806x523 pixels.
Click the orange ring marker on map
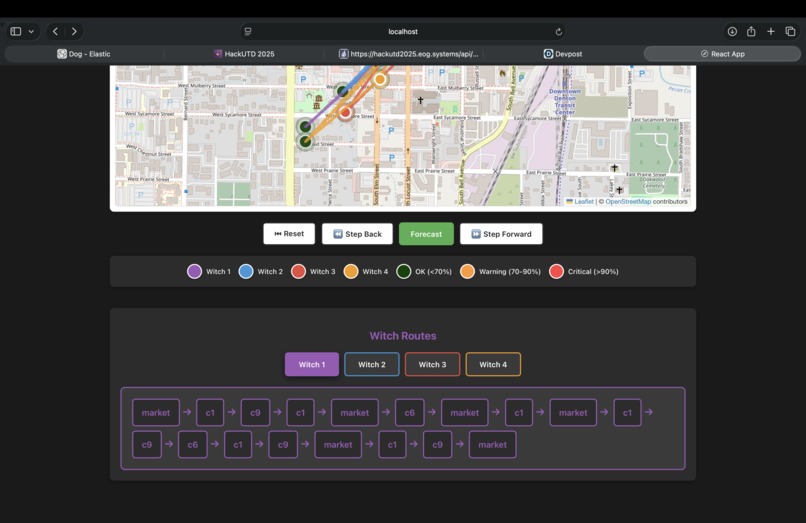(380, 79)
